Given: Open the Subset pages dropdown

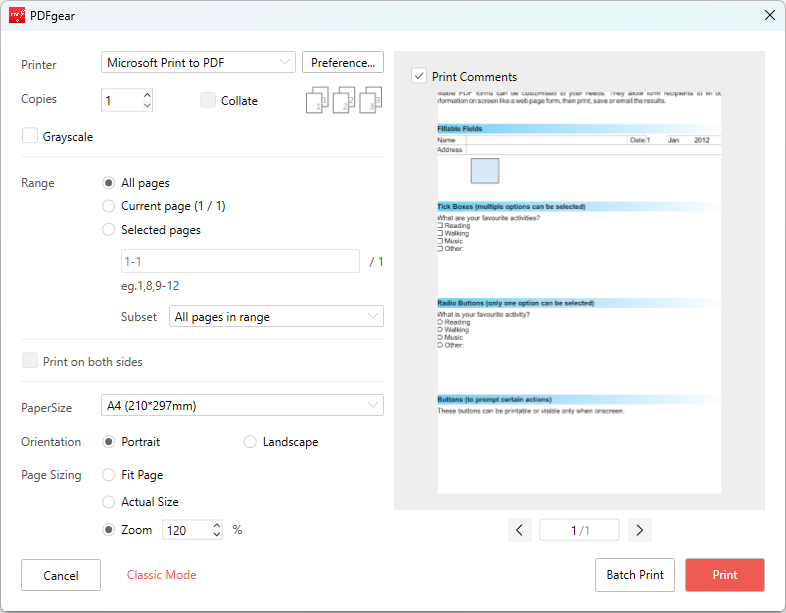Looking at the screenshot, I should [276, 317].
